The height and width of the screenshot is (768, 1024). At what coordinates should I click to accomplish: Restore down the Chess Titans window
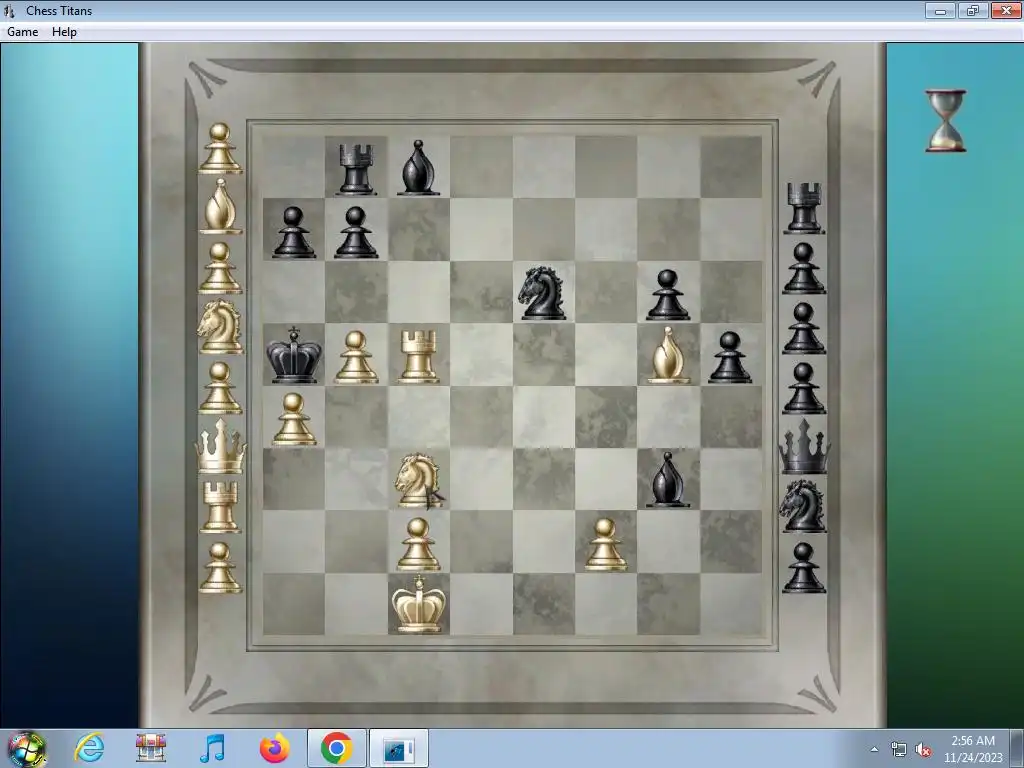[x=972, y=10]
